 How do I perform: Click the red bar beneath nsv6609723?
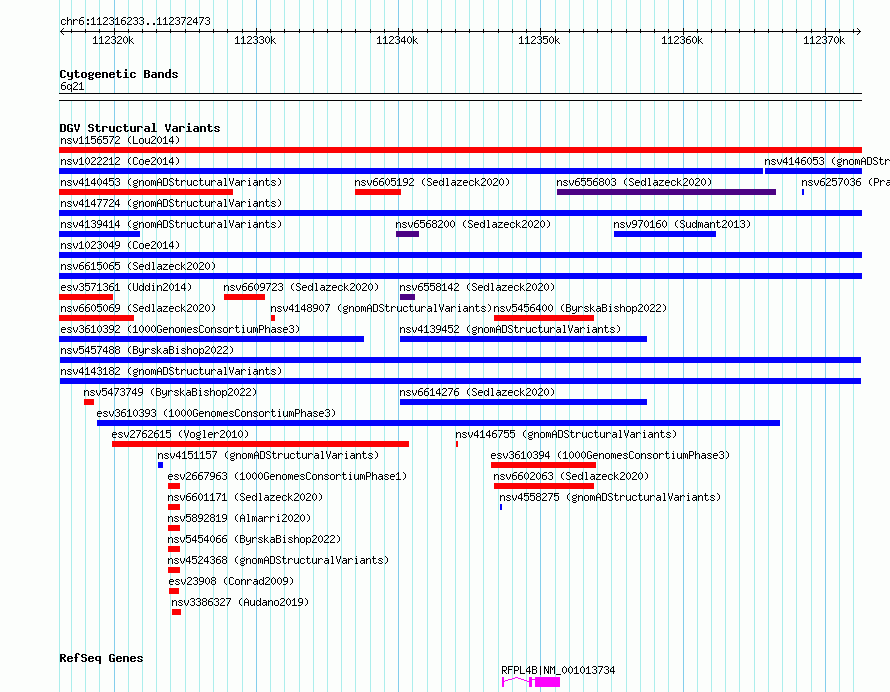coord(245,297)
